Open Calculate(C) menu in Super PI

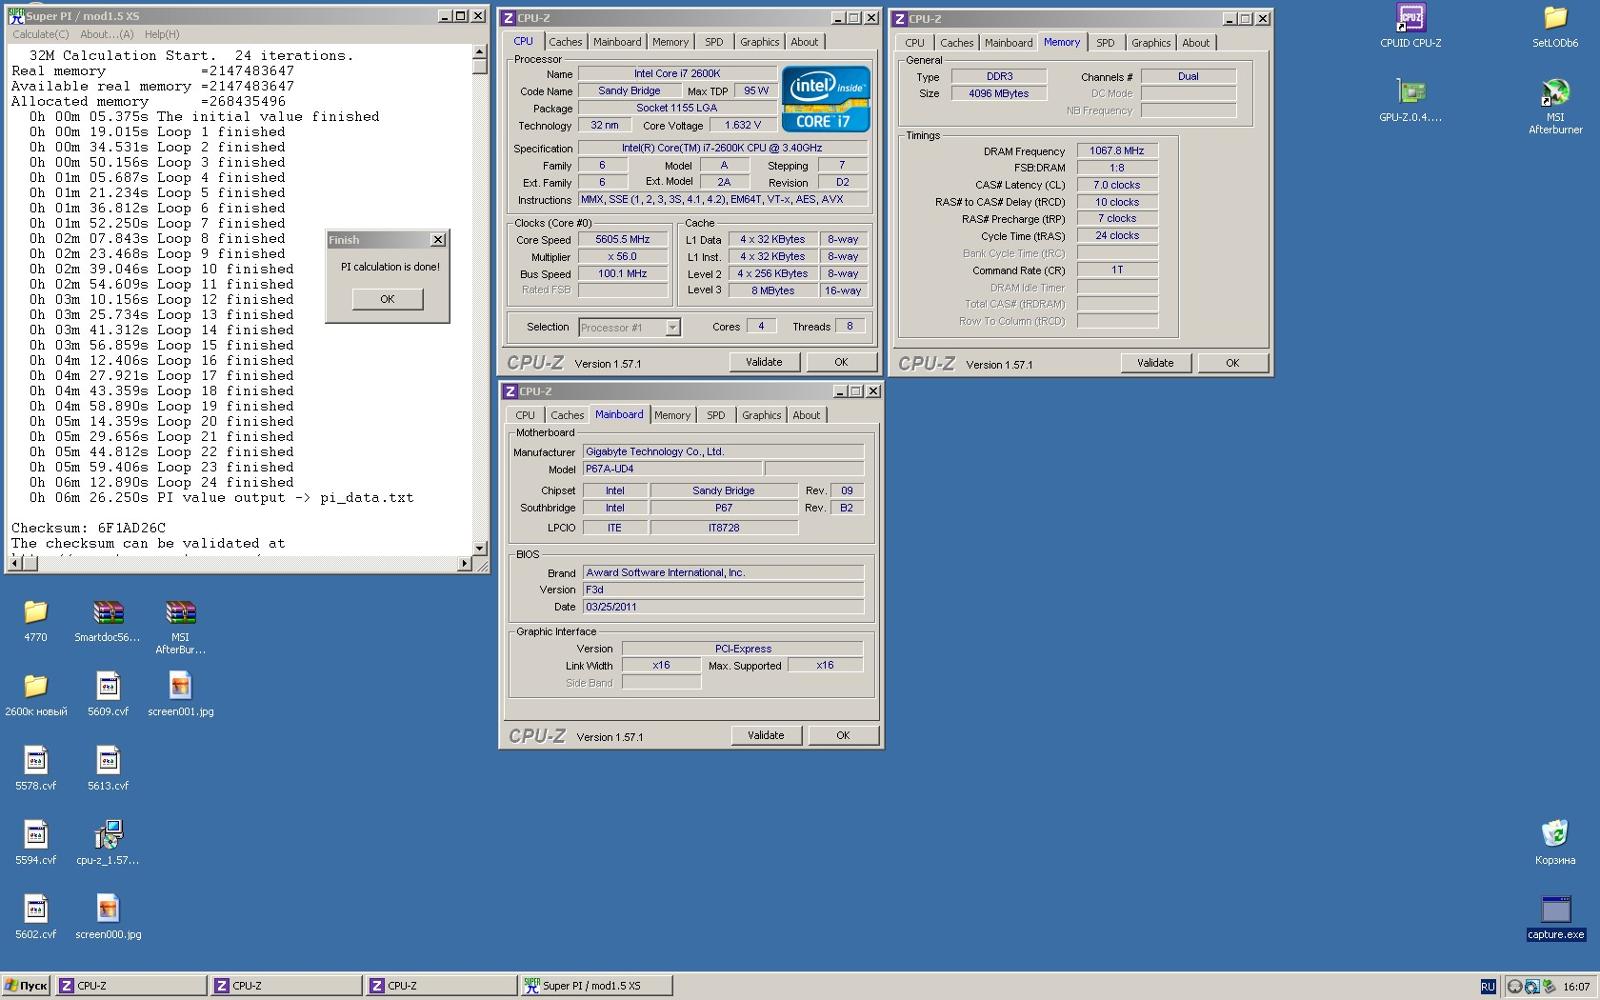(41, 34)
